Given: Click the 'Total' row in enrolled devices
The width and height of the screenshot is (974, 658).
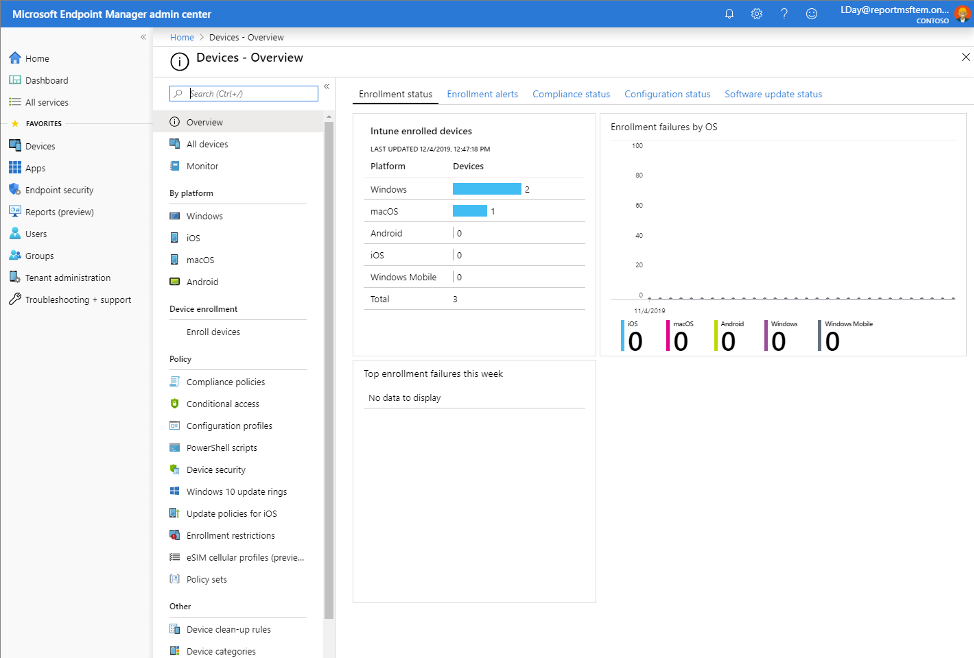Looking at the screenshot, I should tap(474, 298).
